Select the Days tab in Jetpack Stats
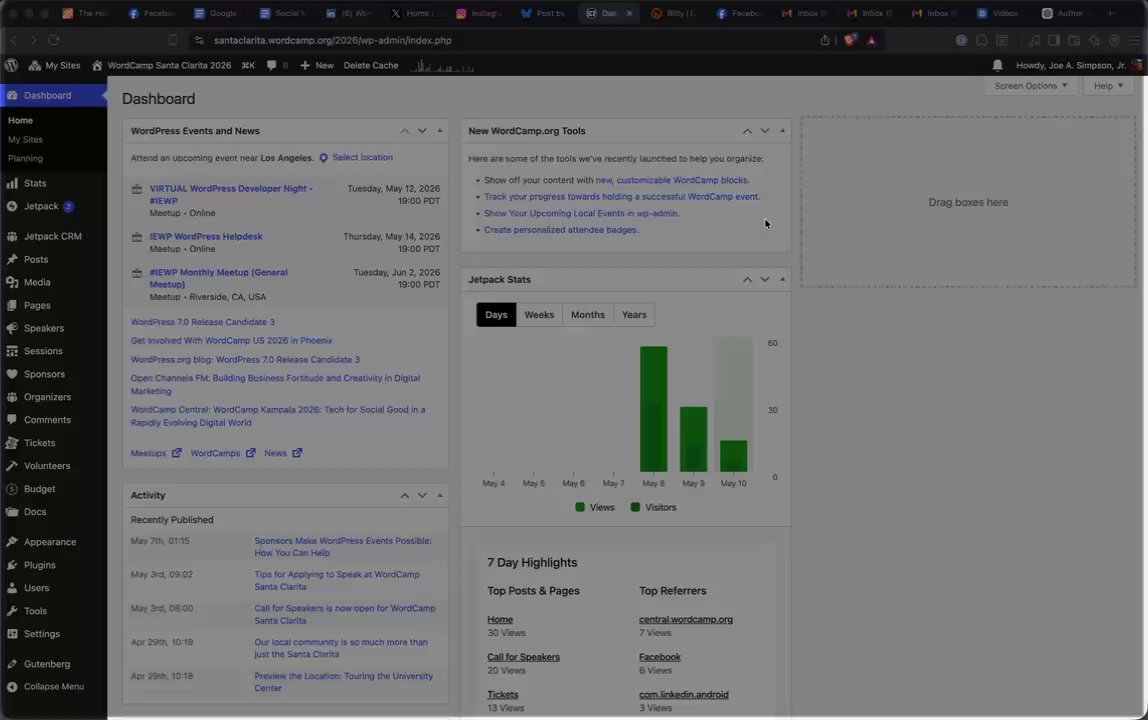The width and height of the screenshot is (1148, 720). [x=496, y=315]
